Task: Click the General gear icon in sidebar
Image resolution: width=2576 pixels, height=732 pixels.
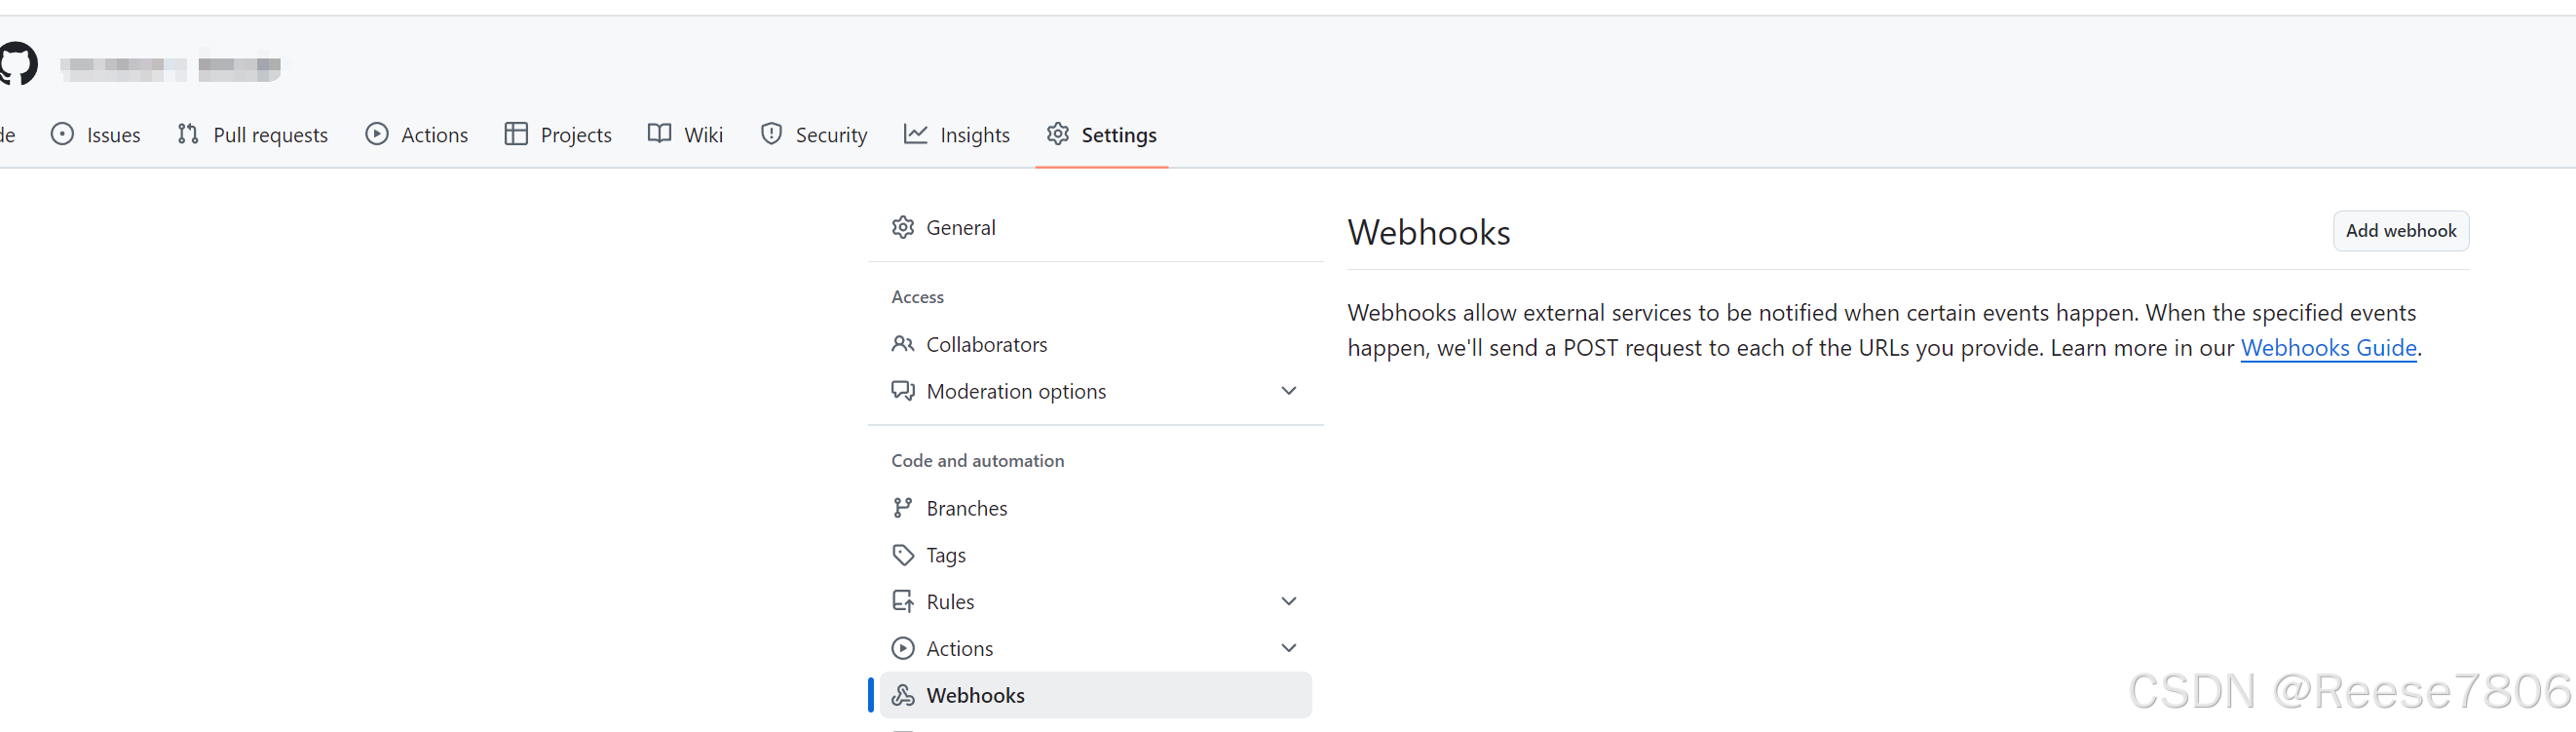Action: [903, 228]
